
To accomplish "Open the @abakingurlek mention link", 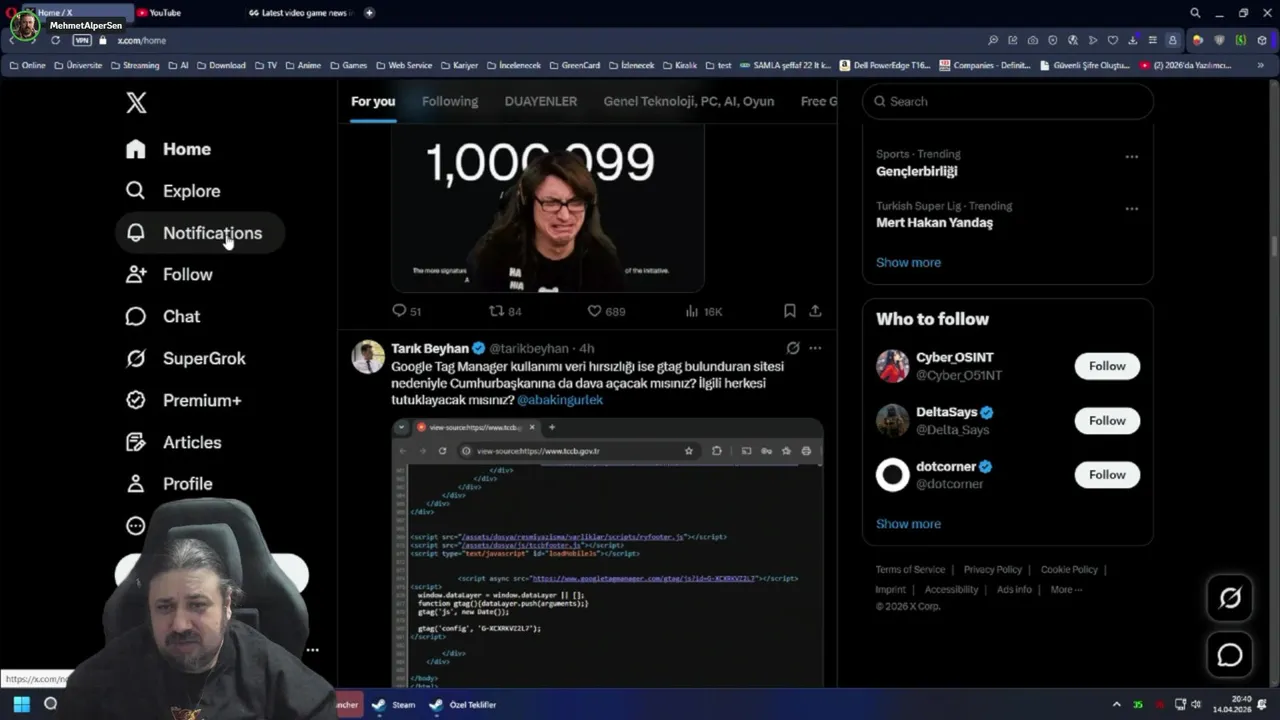I will pos(560,399).
